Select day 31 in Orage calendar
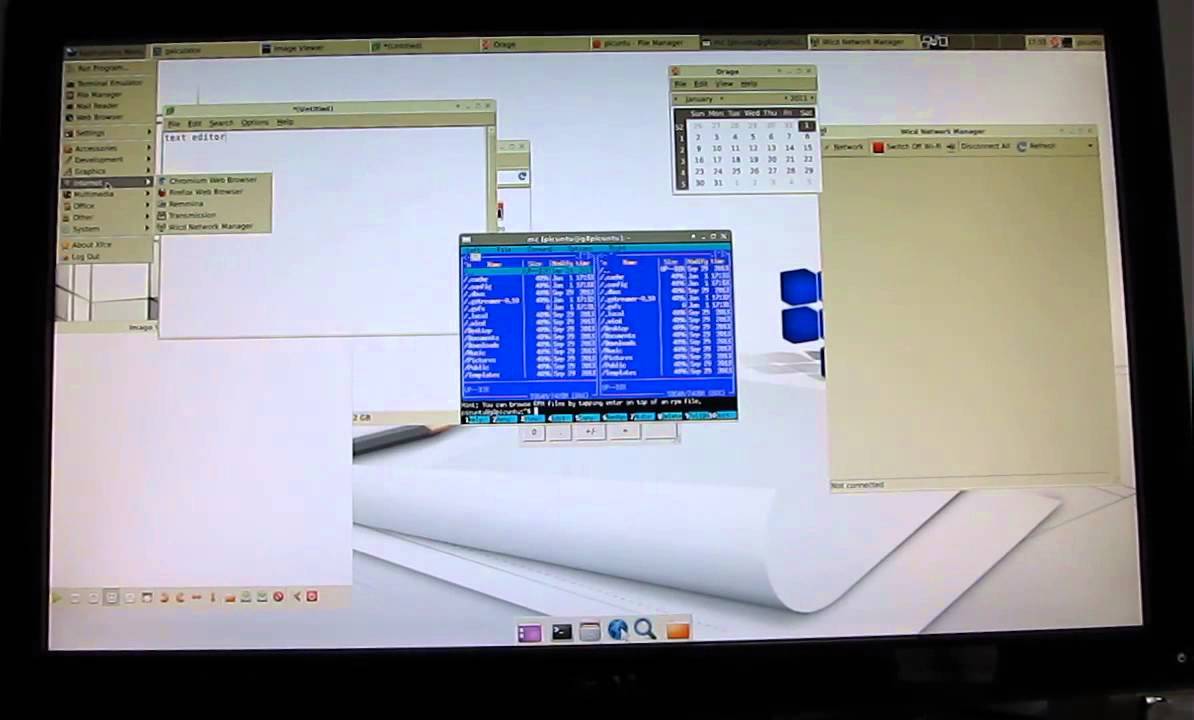The width and height of the screenshot is (1194, 720). pos(717,183)
